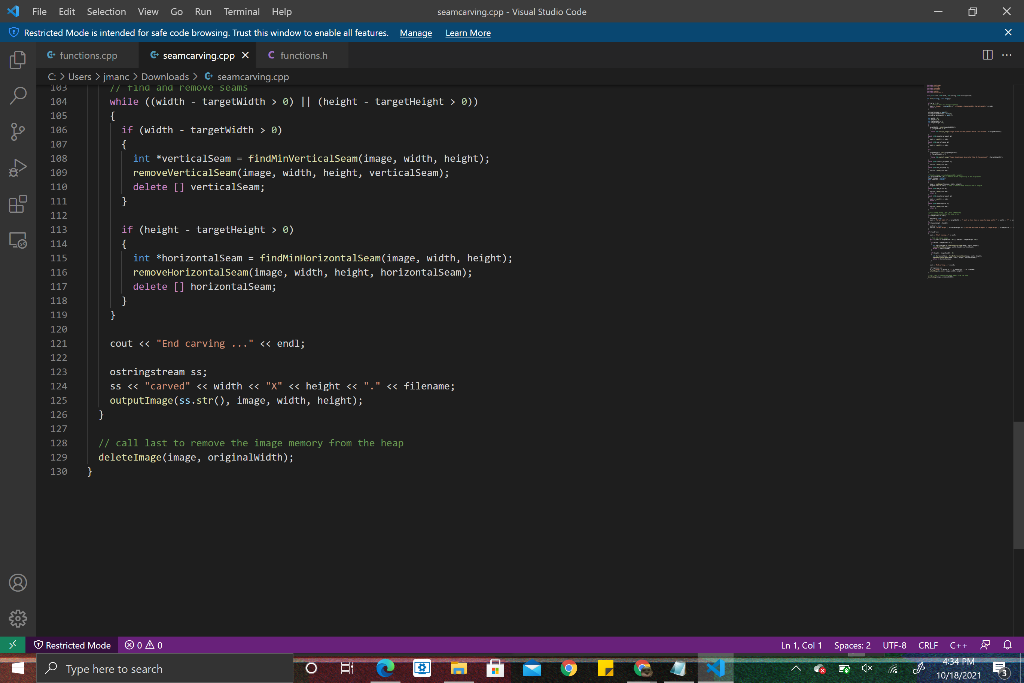Open the notifications bell in status bar
This screenshot has height=683, width=1024.
coord(1008,645)
